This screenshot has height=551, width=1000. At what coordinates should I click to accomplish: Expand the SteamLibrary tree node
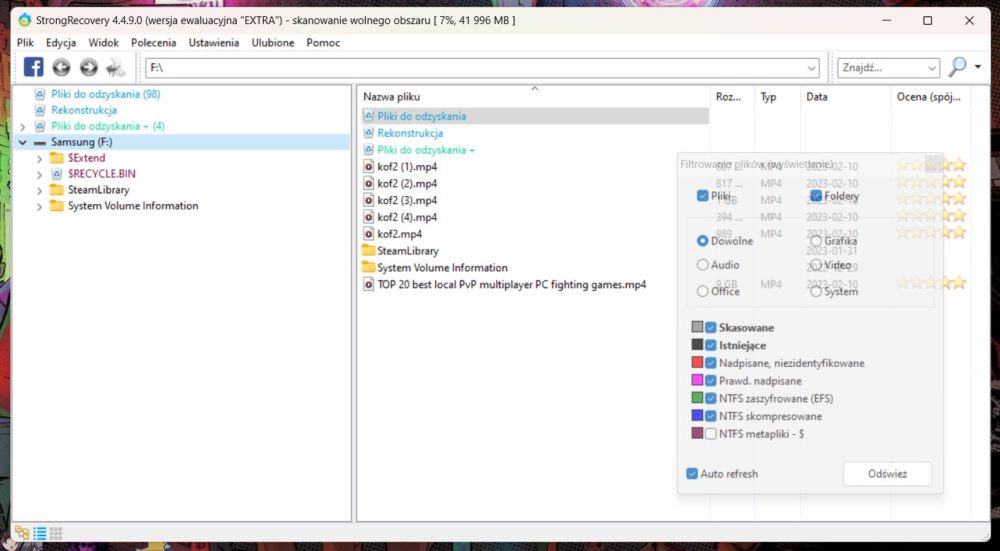[40, 190]
